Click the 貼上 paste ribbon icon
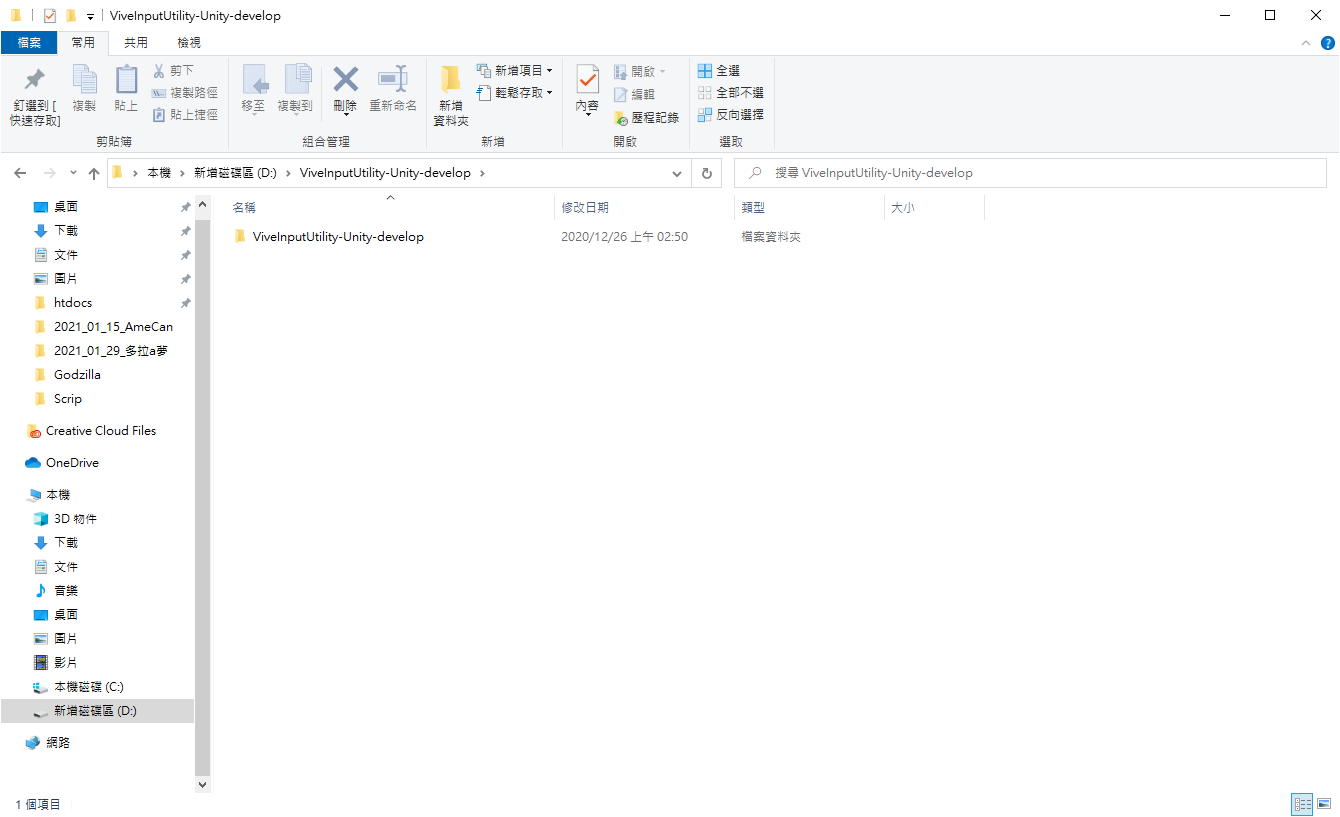The width and height of the screenshot is (1340, 817). (126, 79)
